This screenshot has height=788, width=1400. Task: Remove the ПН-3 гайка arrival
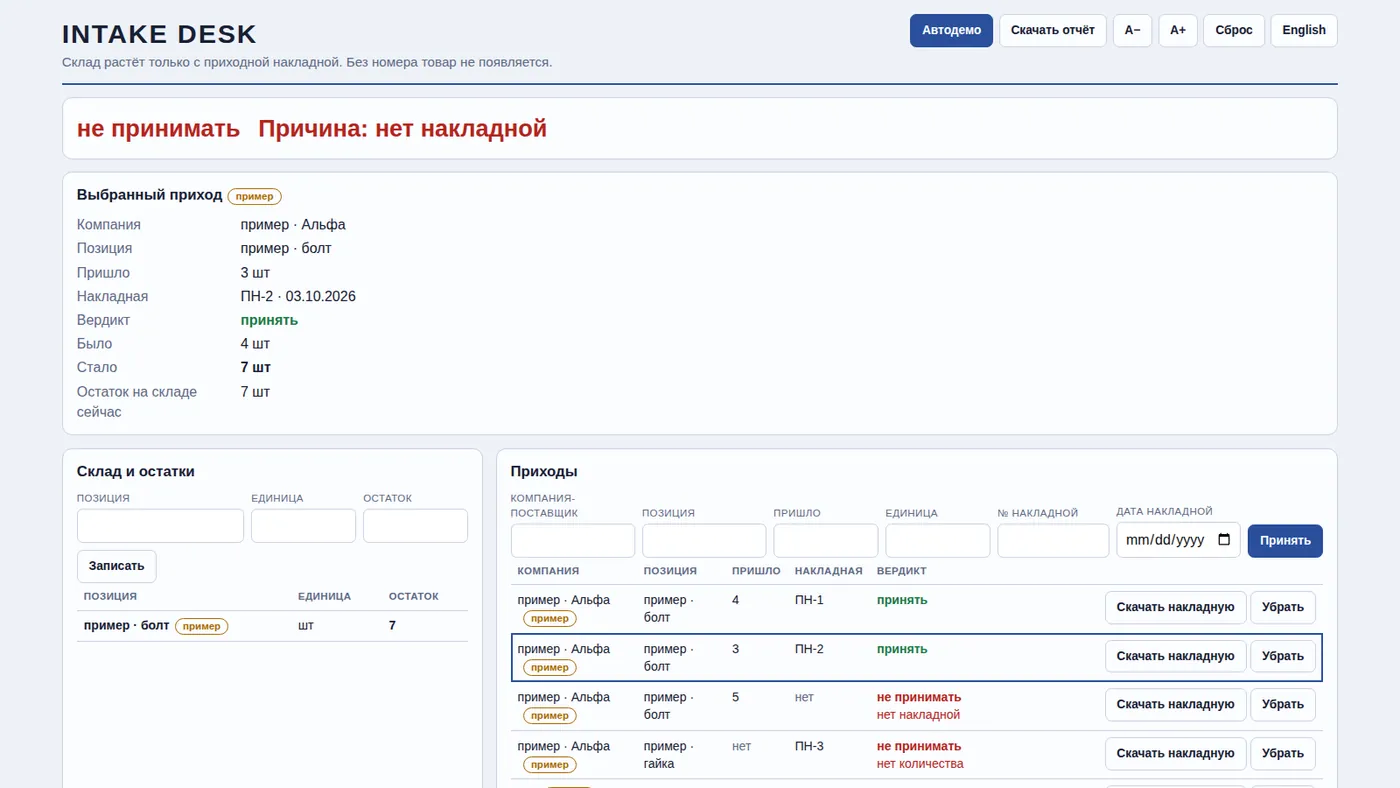[1283, 753]
